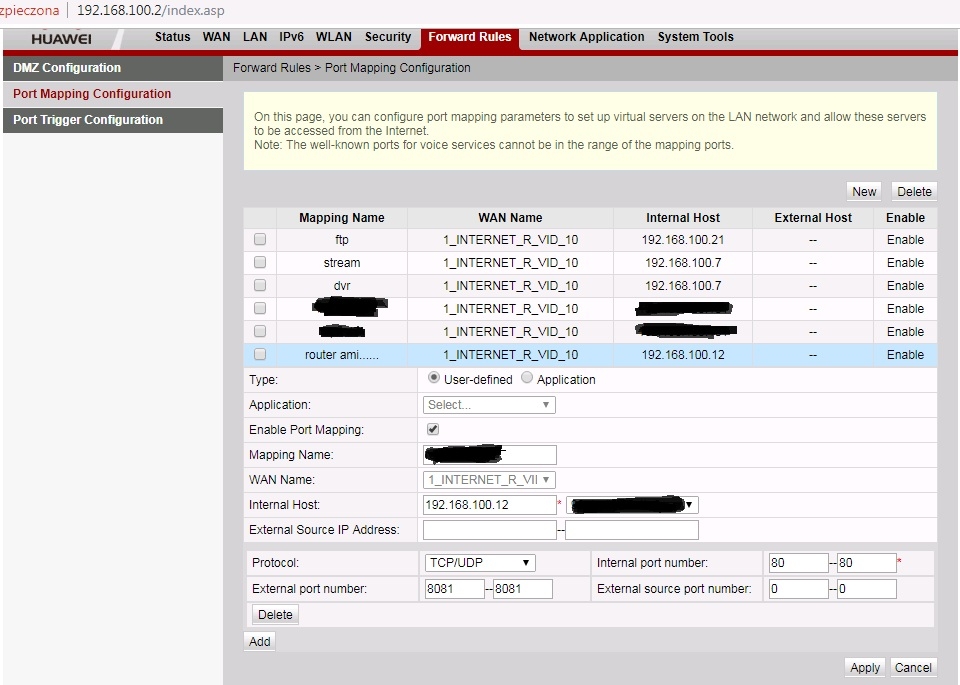
Task: Click the Internal Host column header
Action: 683,218
